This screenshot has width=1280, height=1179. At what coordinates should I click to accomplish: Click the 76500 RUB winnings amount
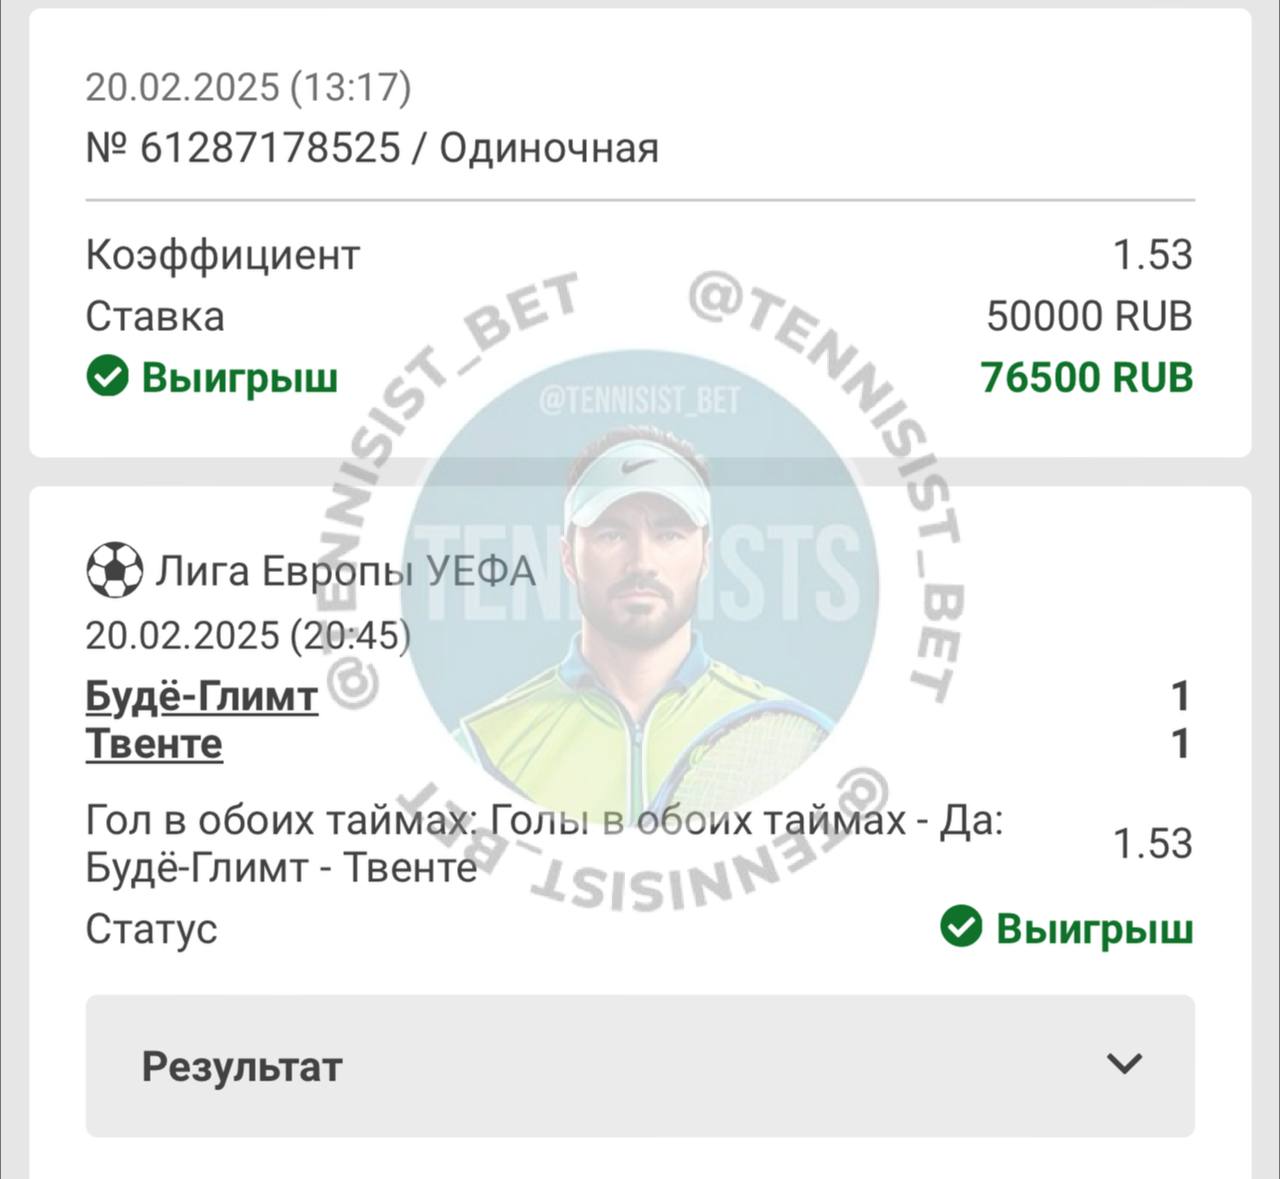click(x=1087, y=377)
